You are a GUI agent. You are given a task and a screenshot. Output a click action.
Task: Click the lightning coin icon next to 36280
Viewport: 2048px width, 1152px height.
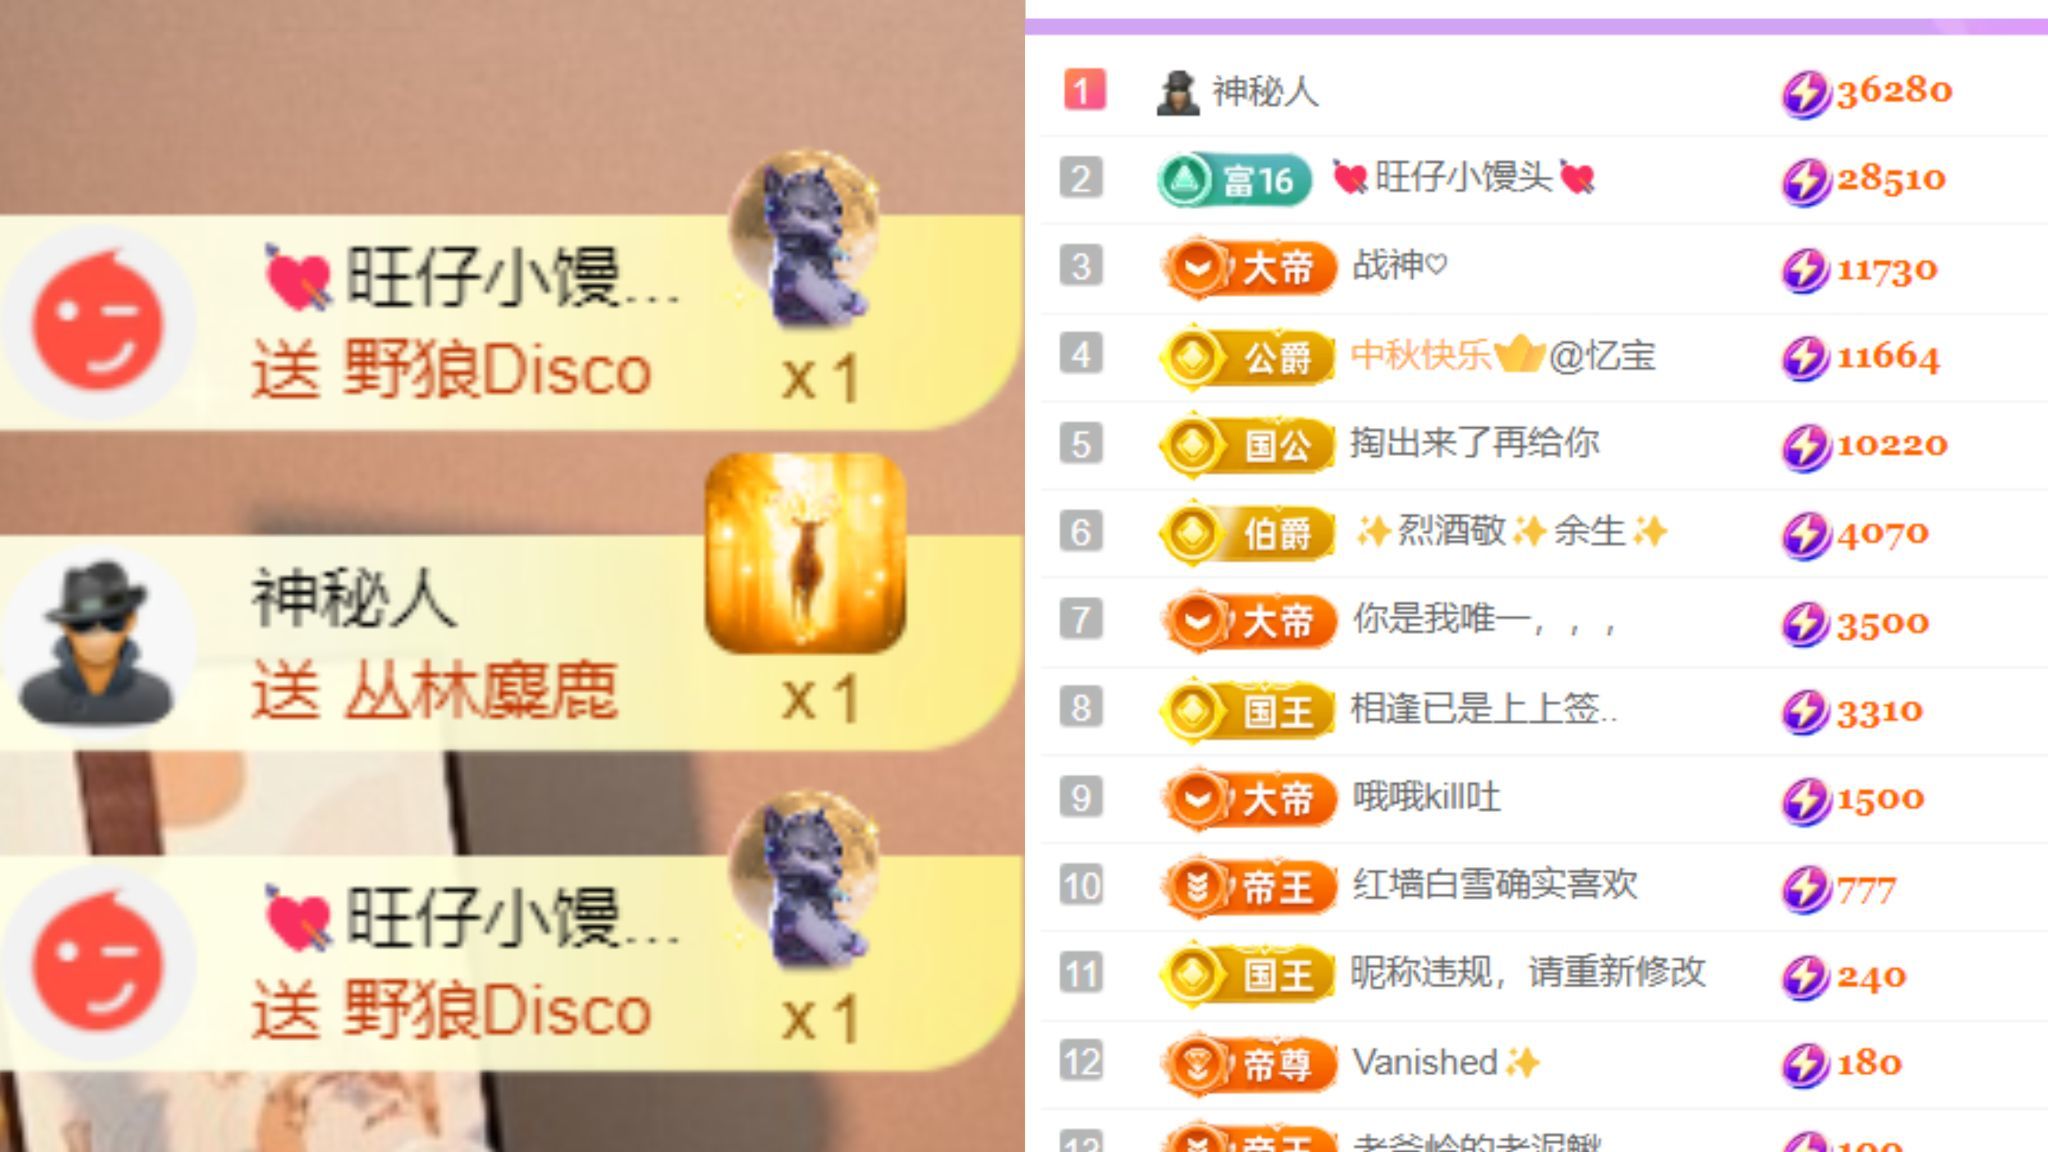(1805, 94)
